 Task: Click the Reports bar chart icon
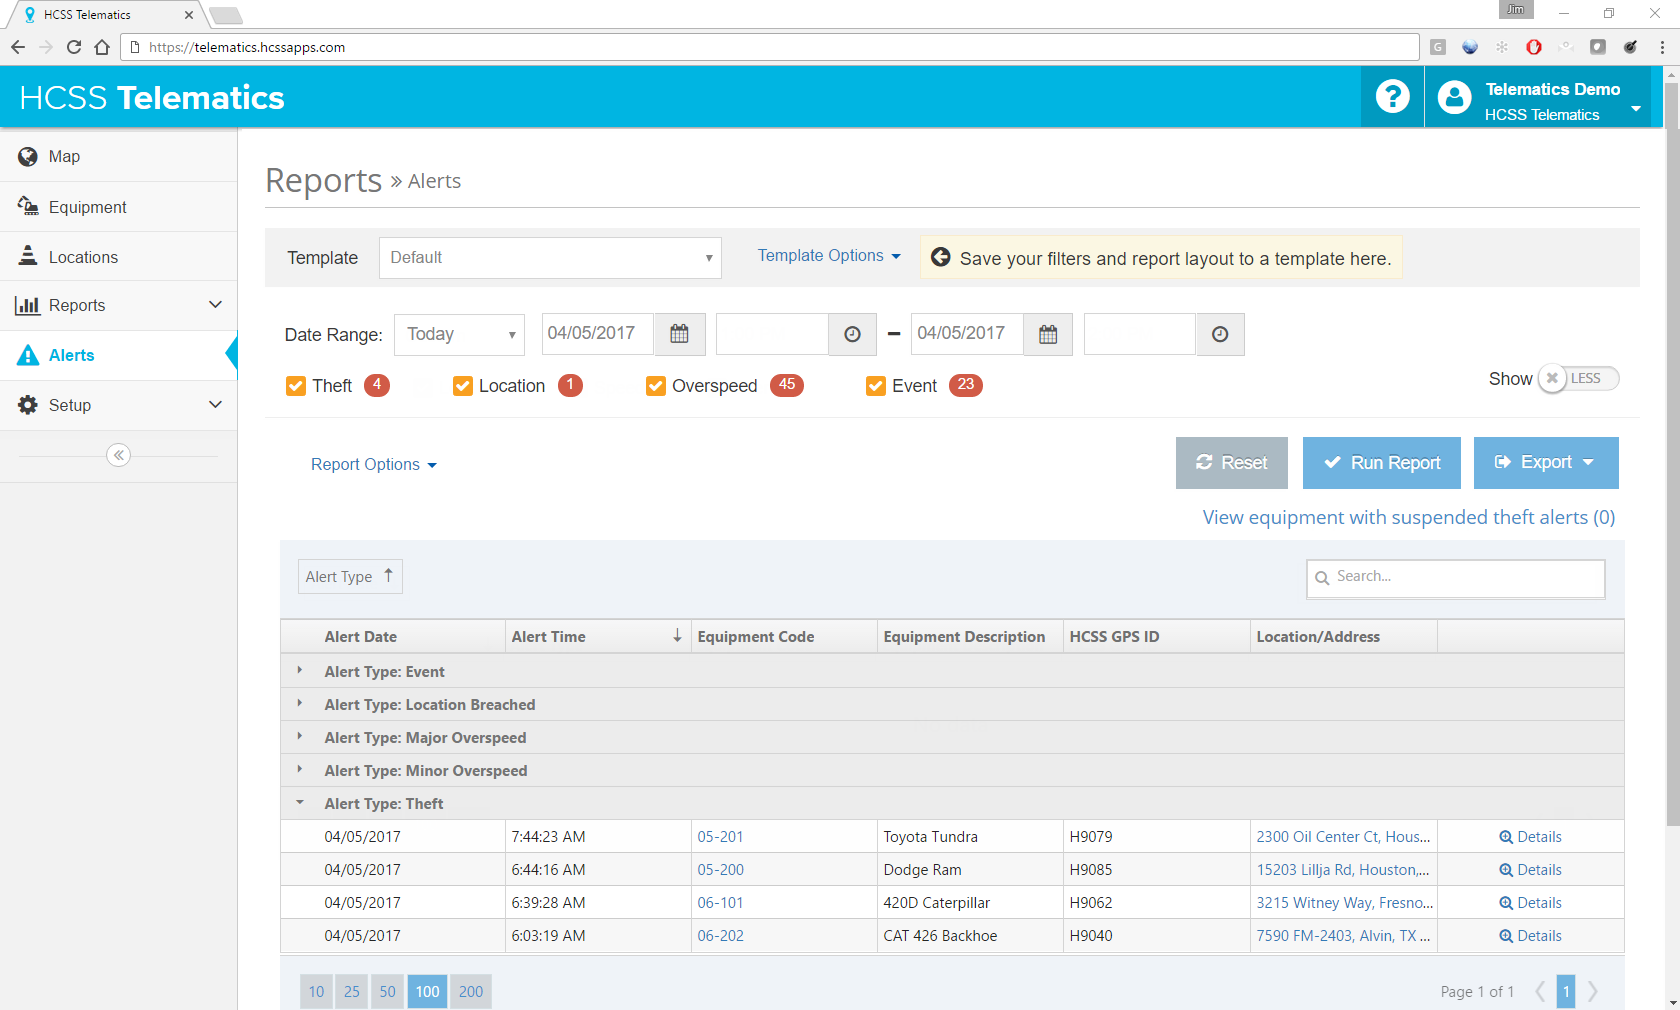pos(28,305)
